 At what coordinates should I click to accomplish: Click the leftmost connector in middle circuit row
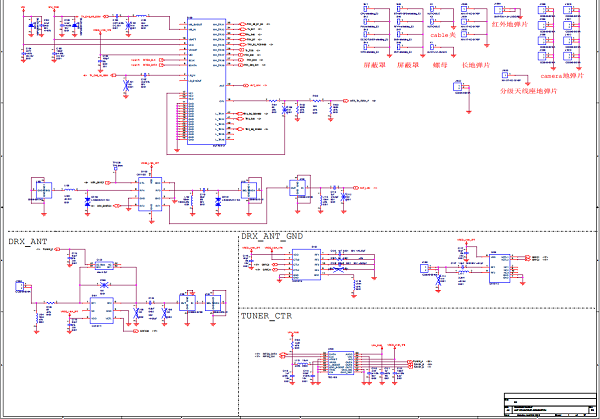tap(37, 190)
